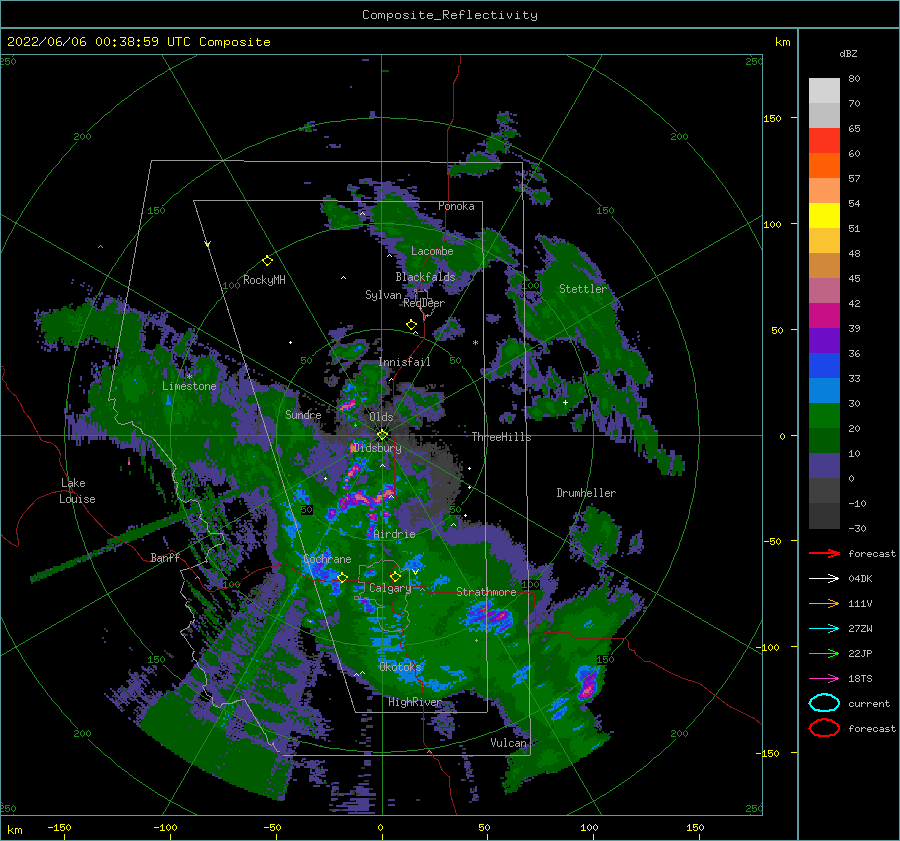Click the Sundre town label
This screenshot has height=841, width=900.
click(303, 415)
